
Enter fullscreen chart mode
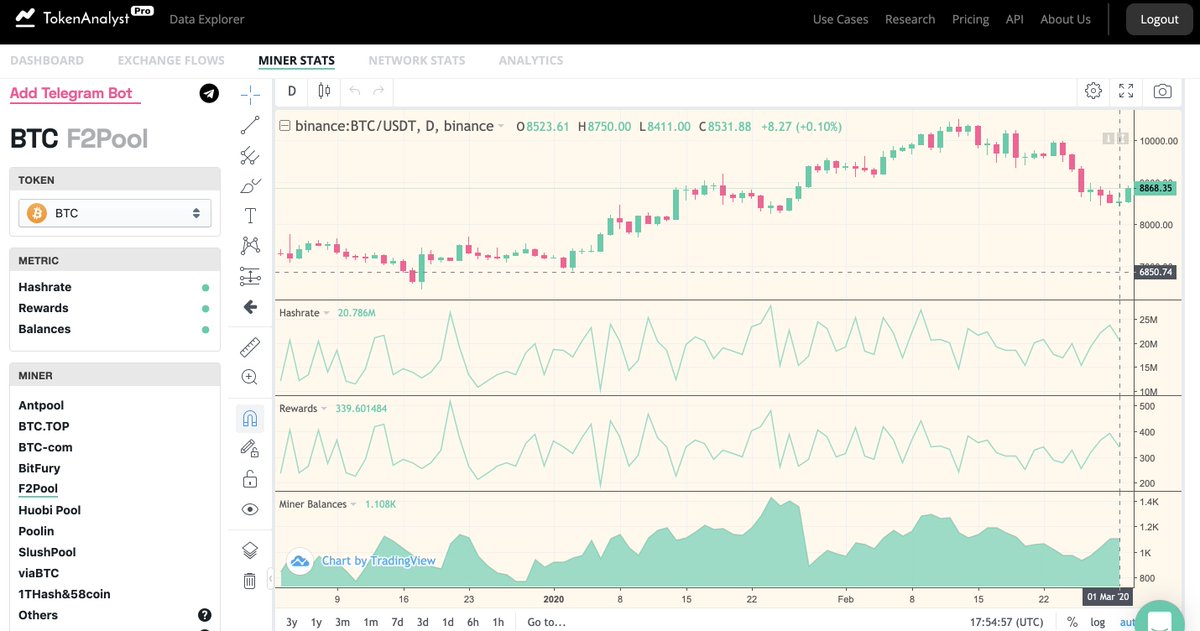click(1126, 91)
